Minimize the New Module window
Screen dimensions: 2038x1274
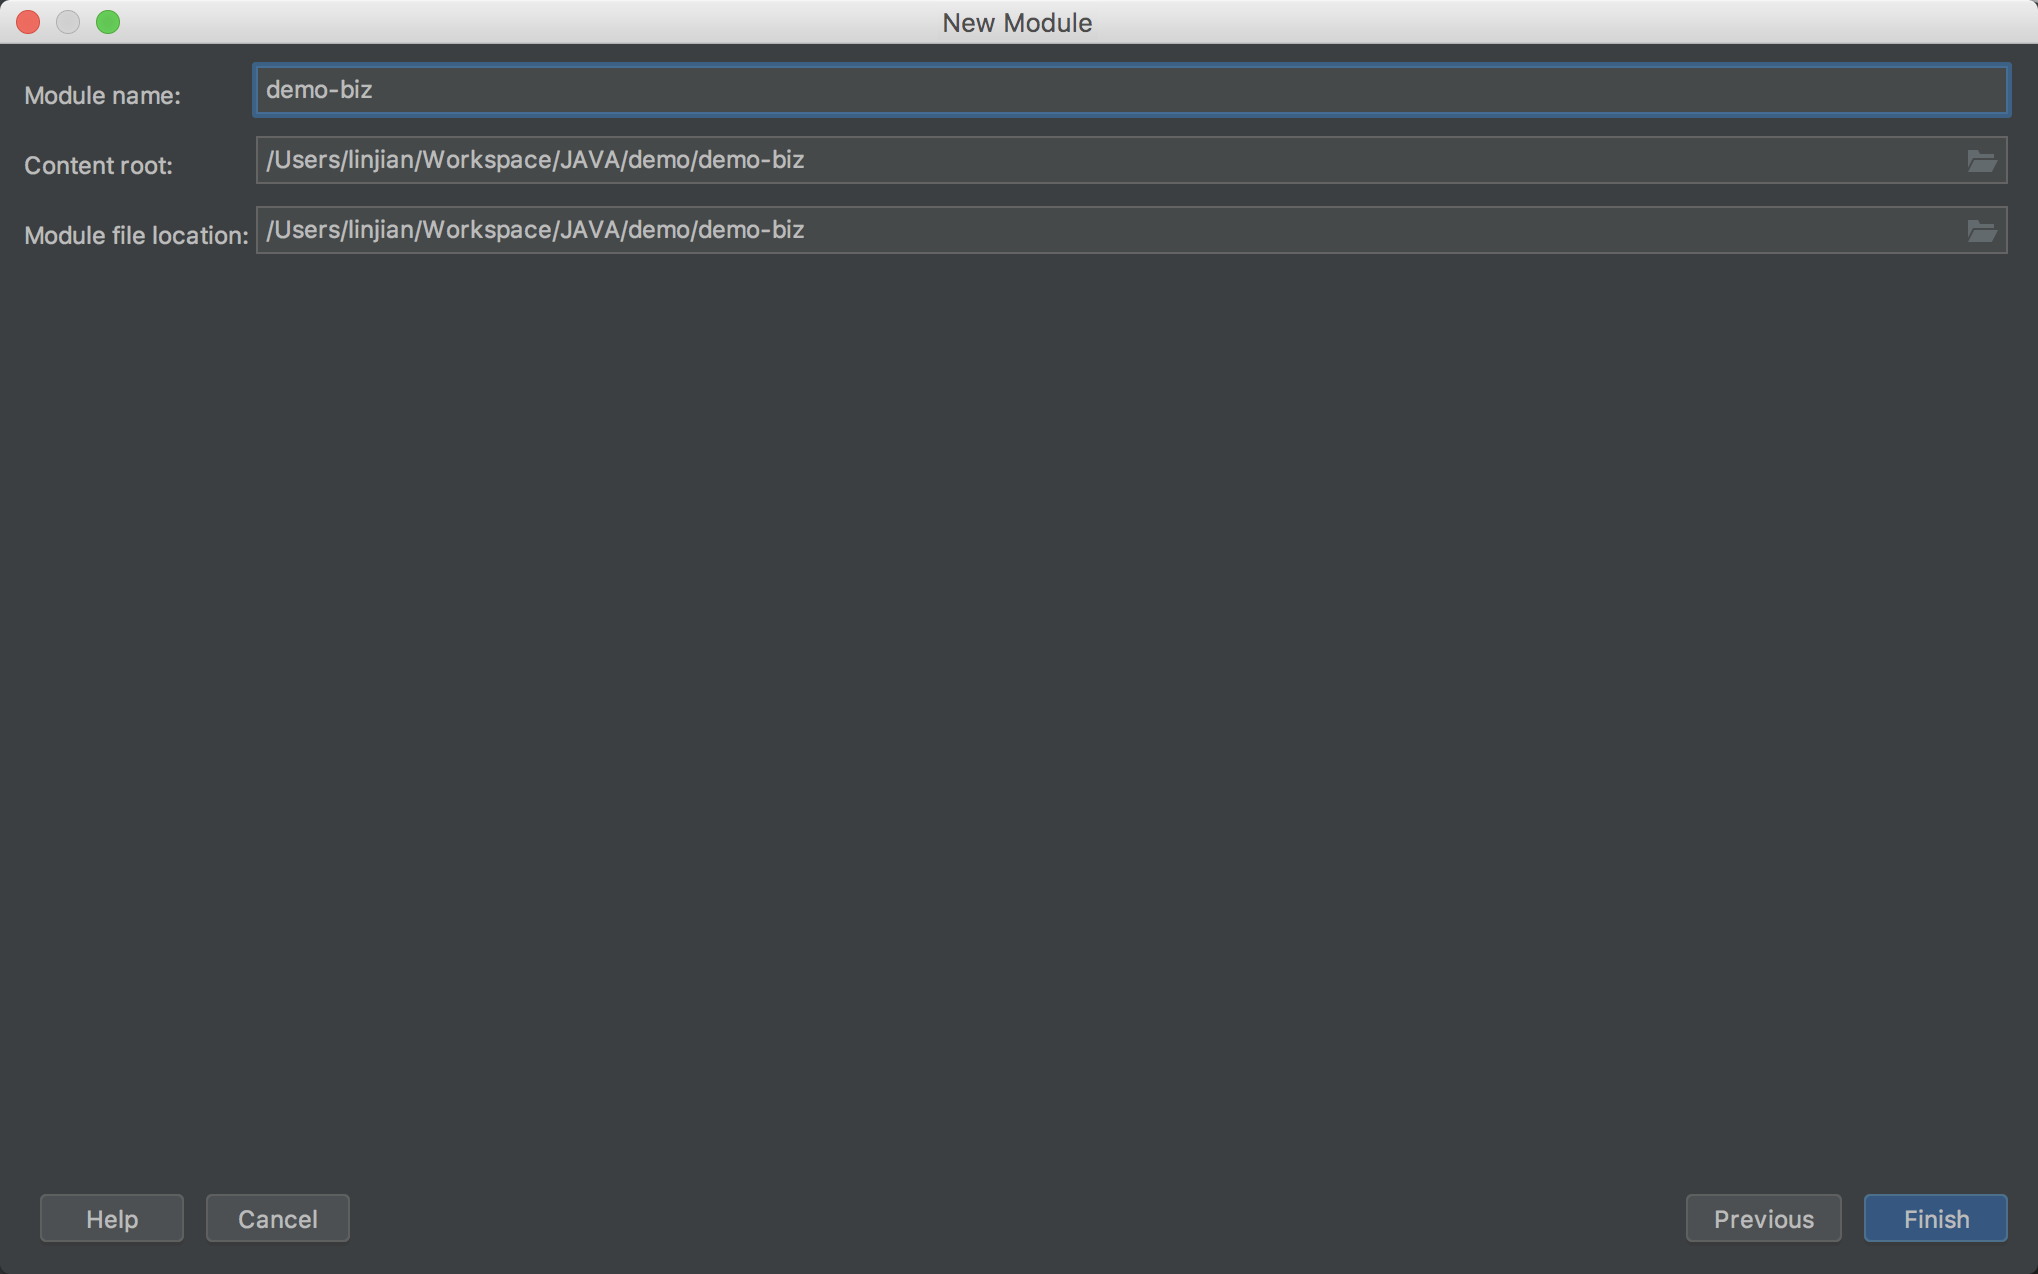click(x=68, y=21)
